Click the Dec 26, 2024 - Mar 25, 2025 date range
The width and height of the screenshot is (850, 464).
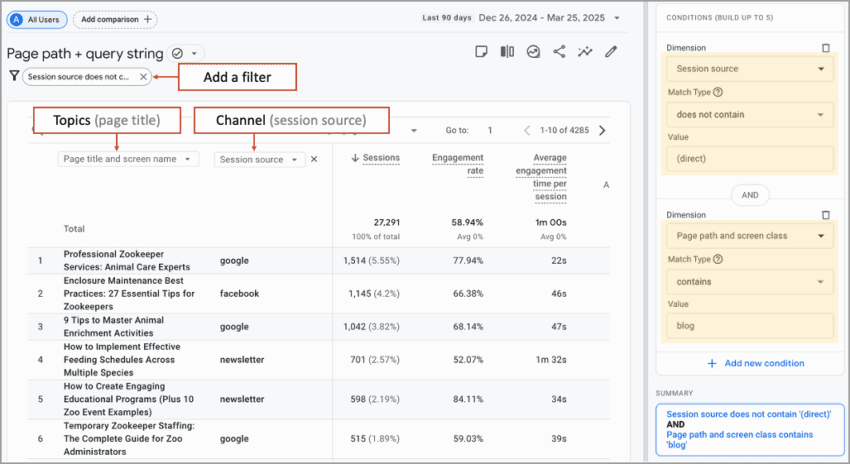(x=542, y=17)
